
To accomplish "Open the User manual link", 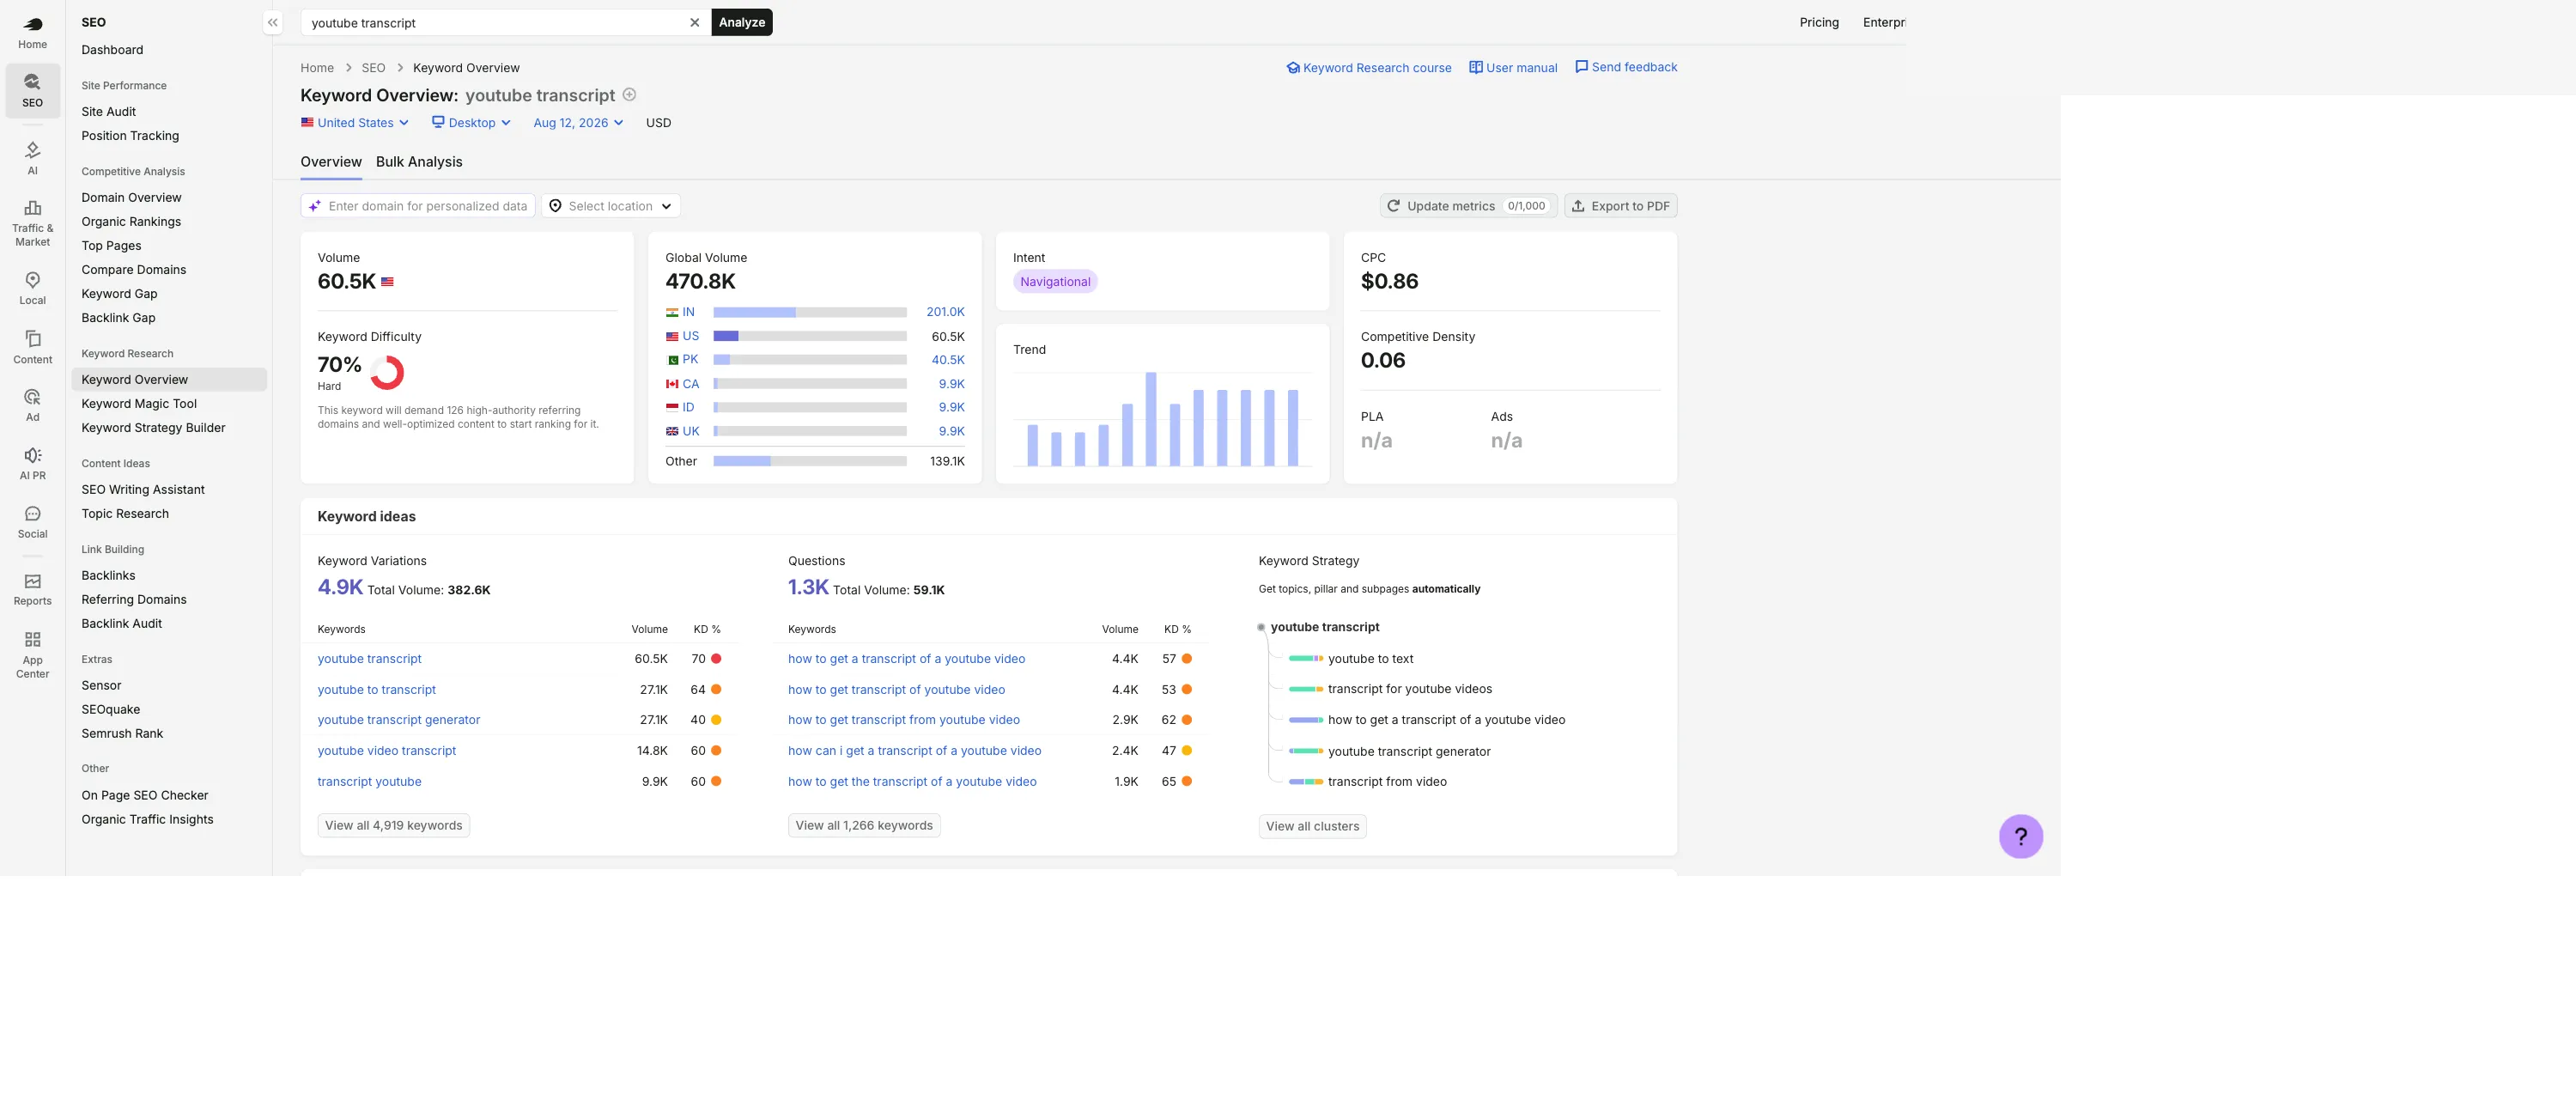I will click(1513, 68).
